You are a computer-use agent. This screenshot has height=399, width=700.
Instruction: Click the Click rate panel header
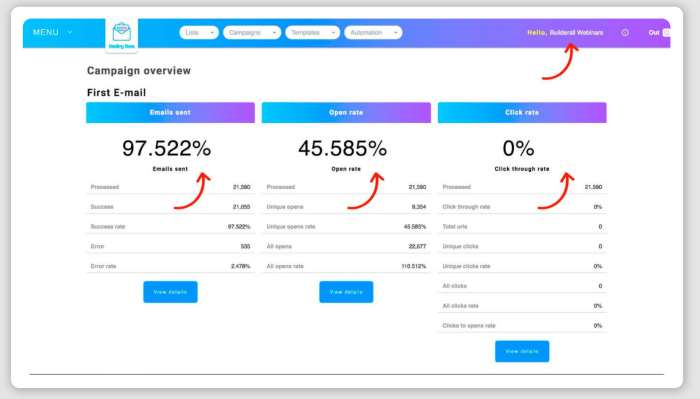[x=522, y=112]
